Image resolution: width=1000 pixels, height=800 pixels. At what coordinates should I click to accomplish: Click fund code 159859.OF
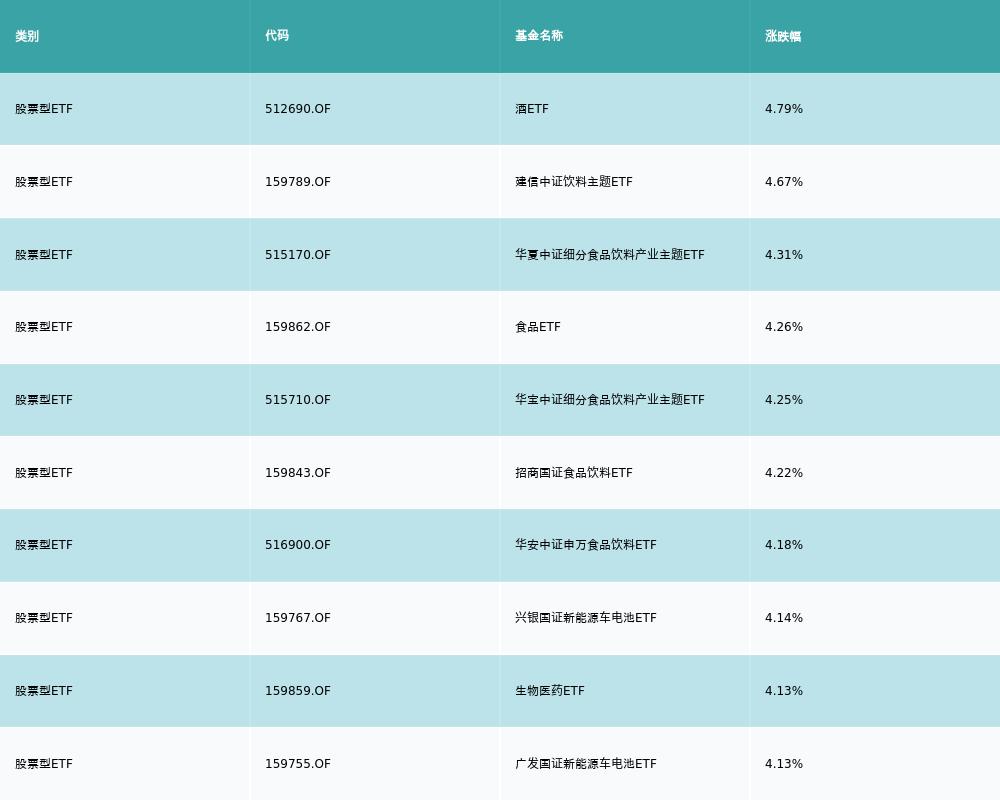(298, 691)
